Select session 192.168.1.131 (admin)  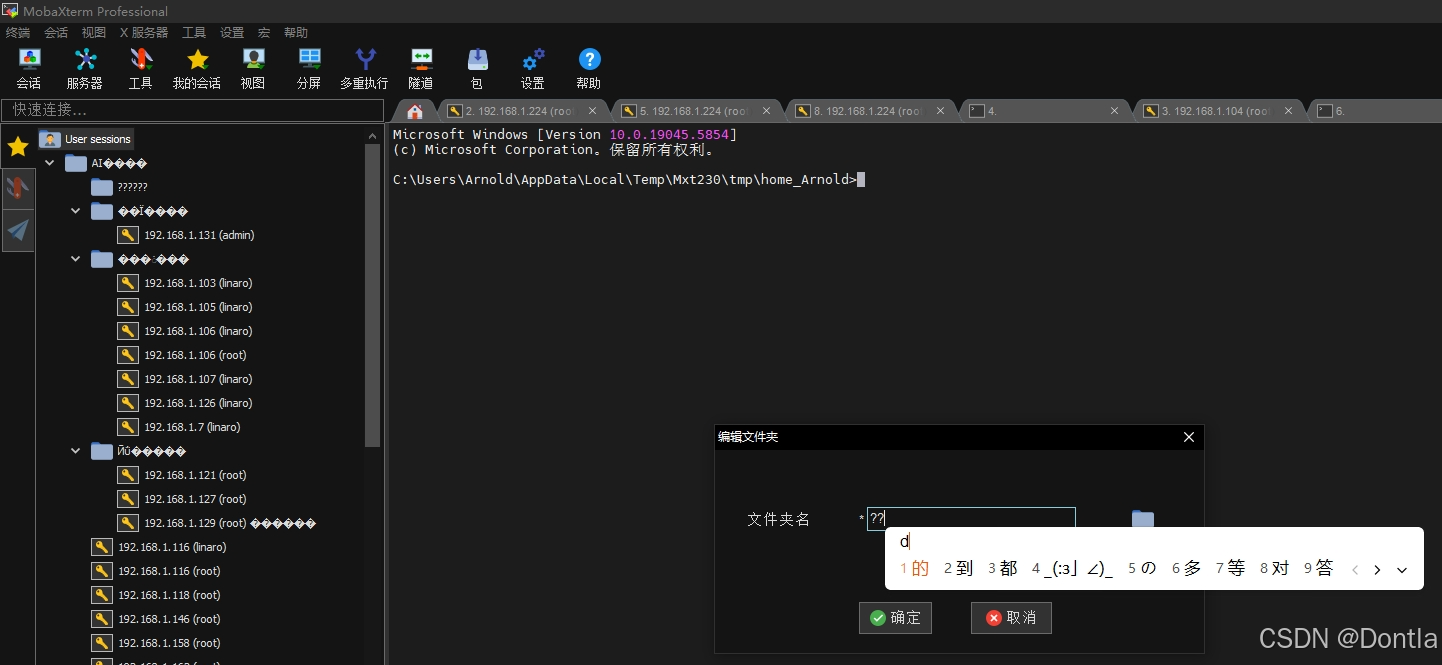point(186,235)
